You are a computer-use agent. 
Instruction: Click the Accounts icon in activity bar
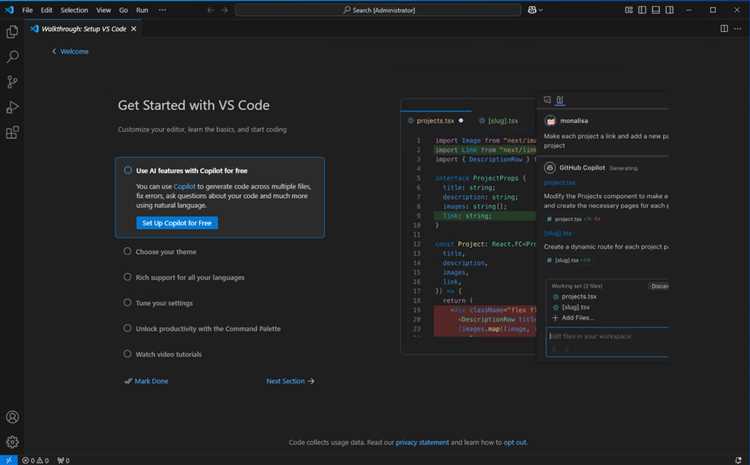point(13,417)
